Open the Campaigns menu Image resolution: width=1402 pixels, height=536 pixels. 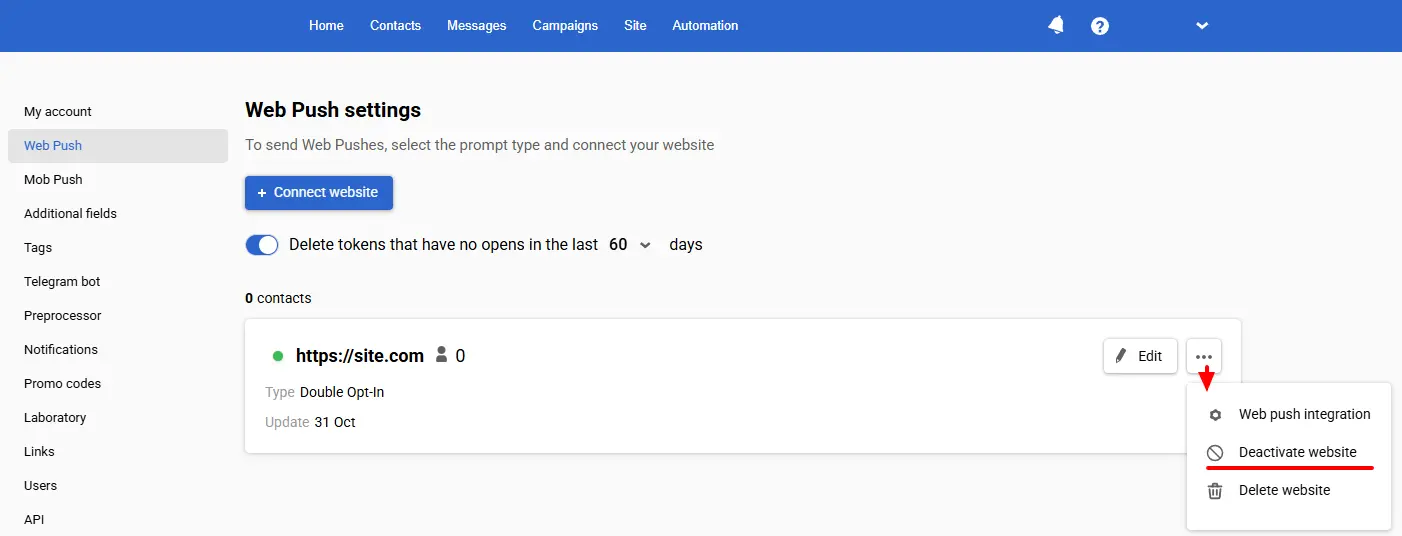565,26
